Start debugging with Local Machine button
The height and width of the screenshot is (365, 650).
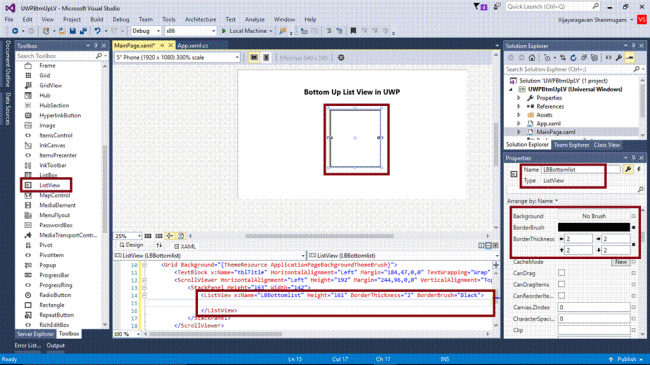point(247,31)
